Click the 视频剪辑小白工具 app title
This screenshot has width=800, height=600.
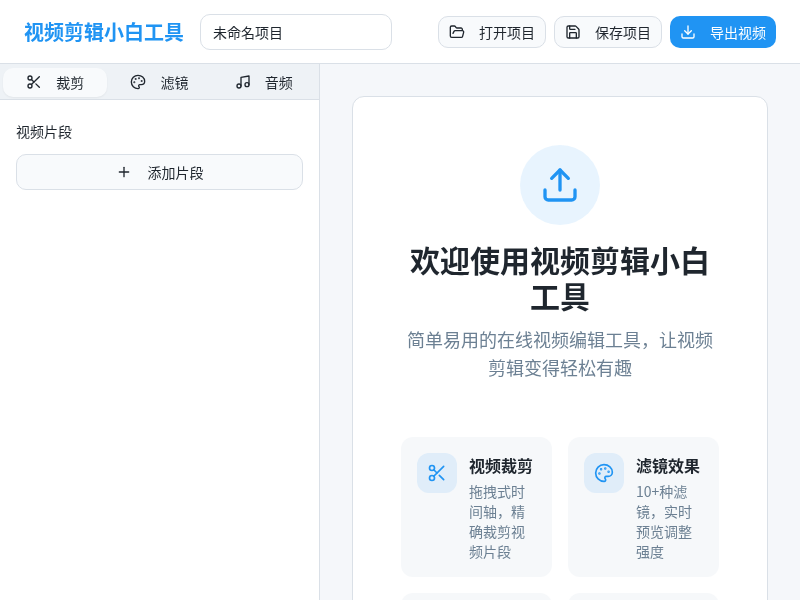(102, 32)
